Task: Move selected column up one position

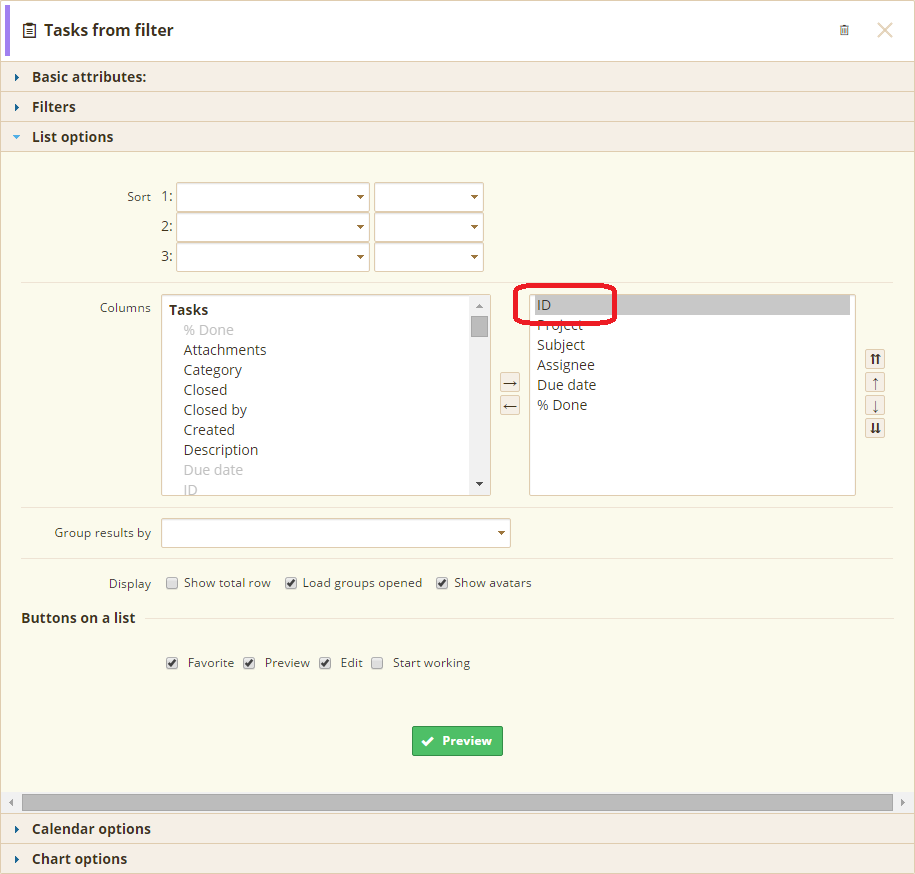Action: pos(875,383)
